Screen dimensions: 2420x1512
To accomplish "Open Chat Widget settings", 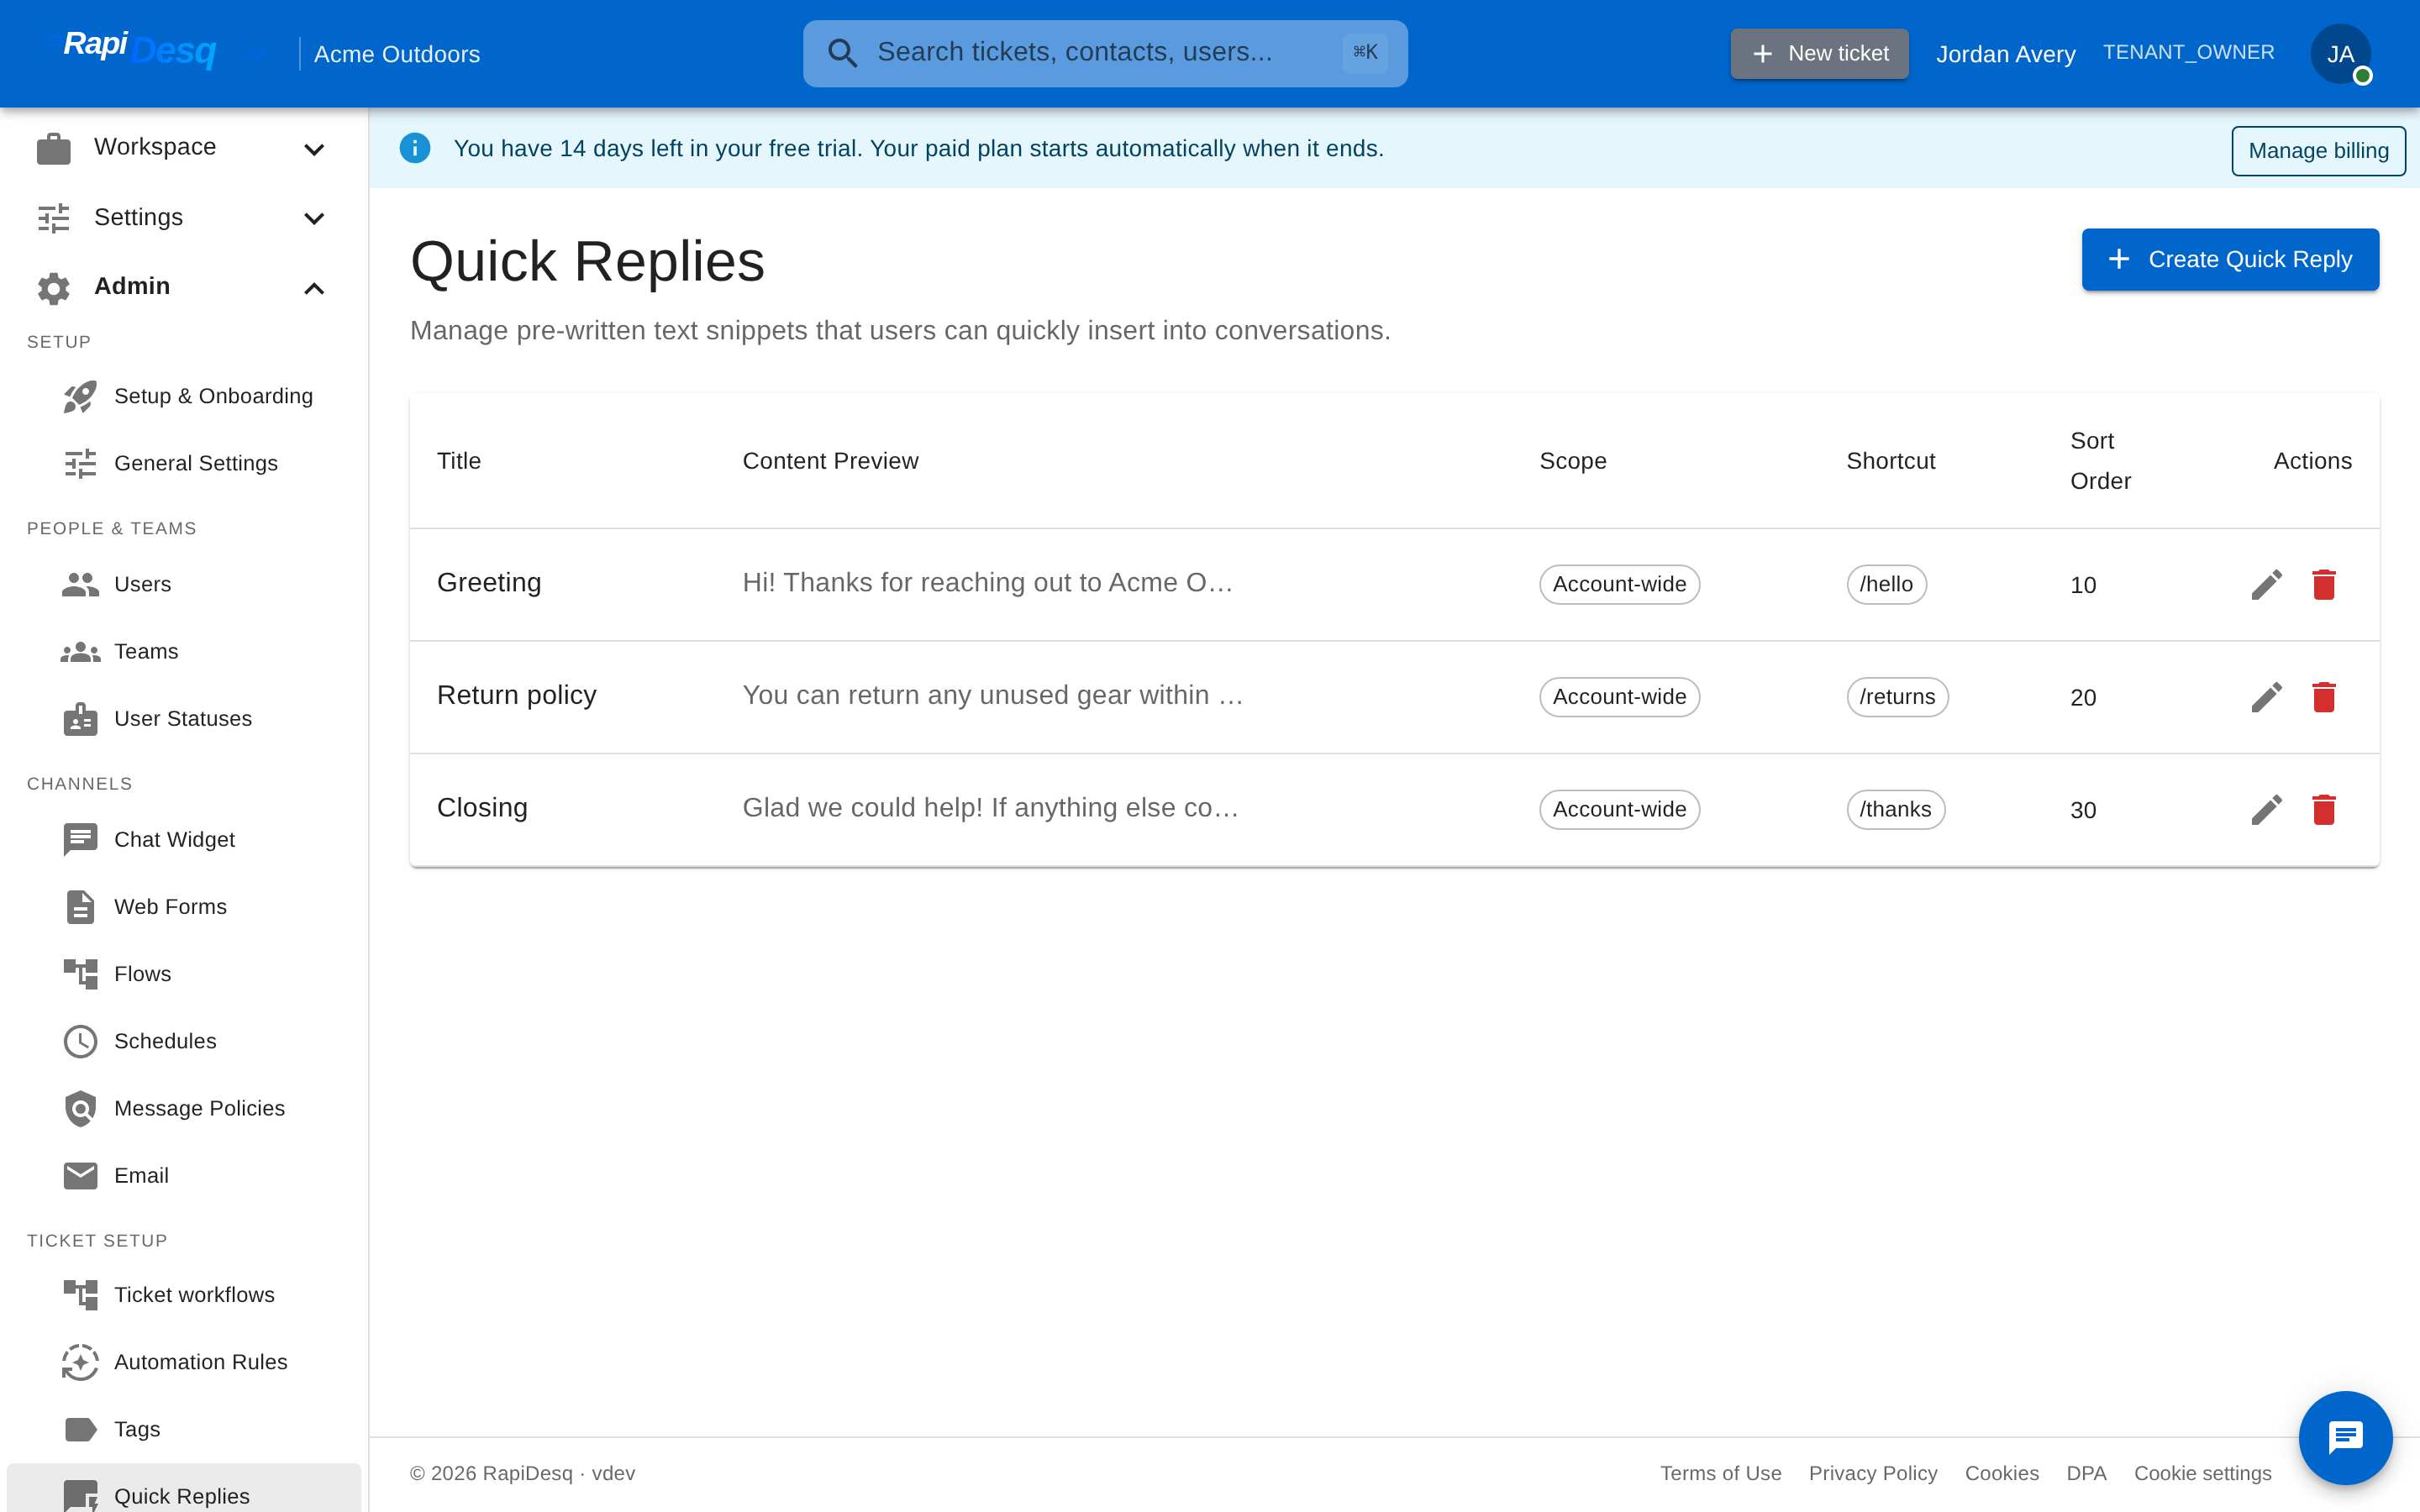I will point(184,840).
